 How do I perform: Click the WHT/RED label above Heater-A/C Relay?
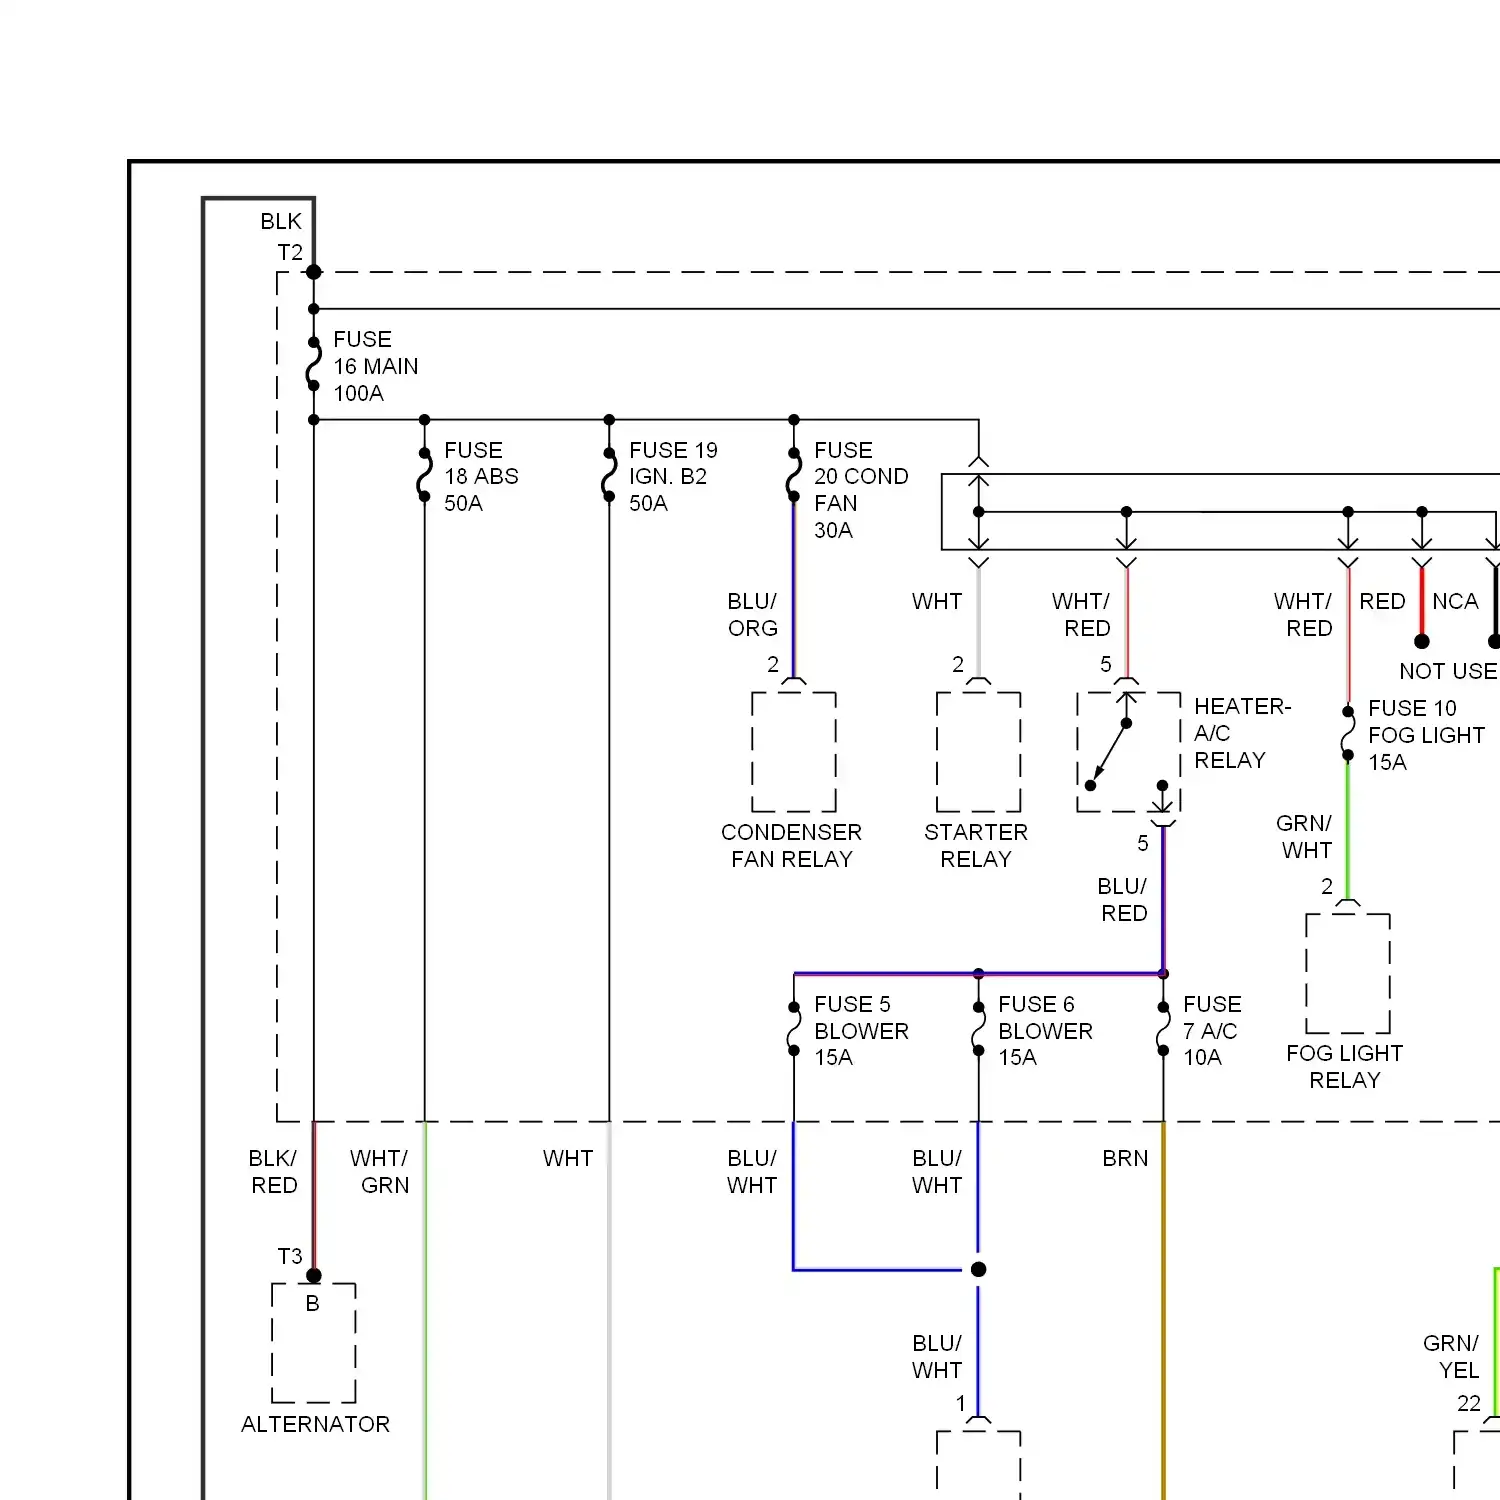1080,614
